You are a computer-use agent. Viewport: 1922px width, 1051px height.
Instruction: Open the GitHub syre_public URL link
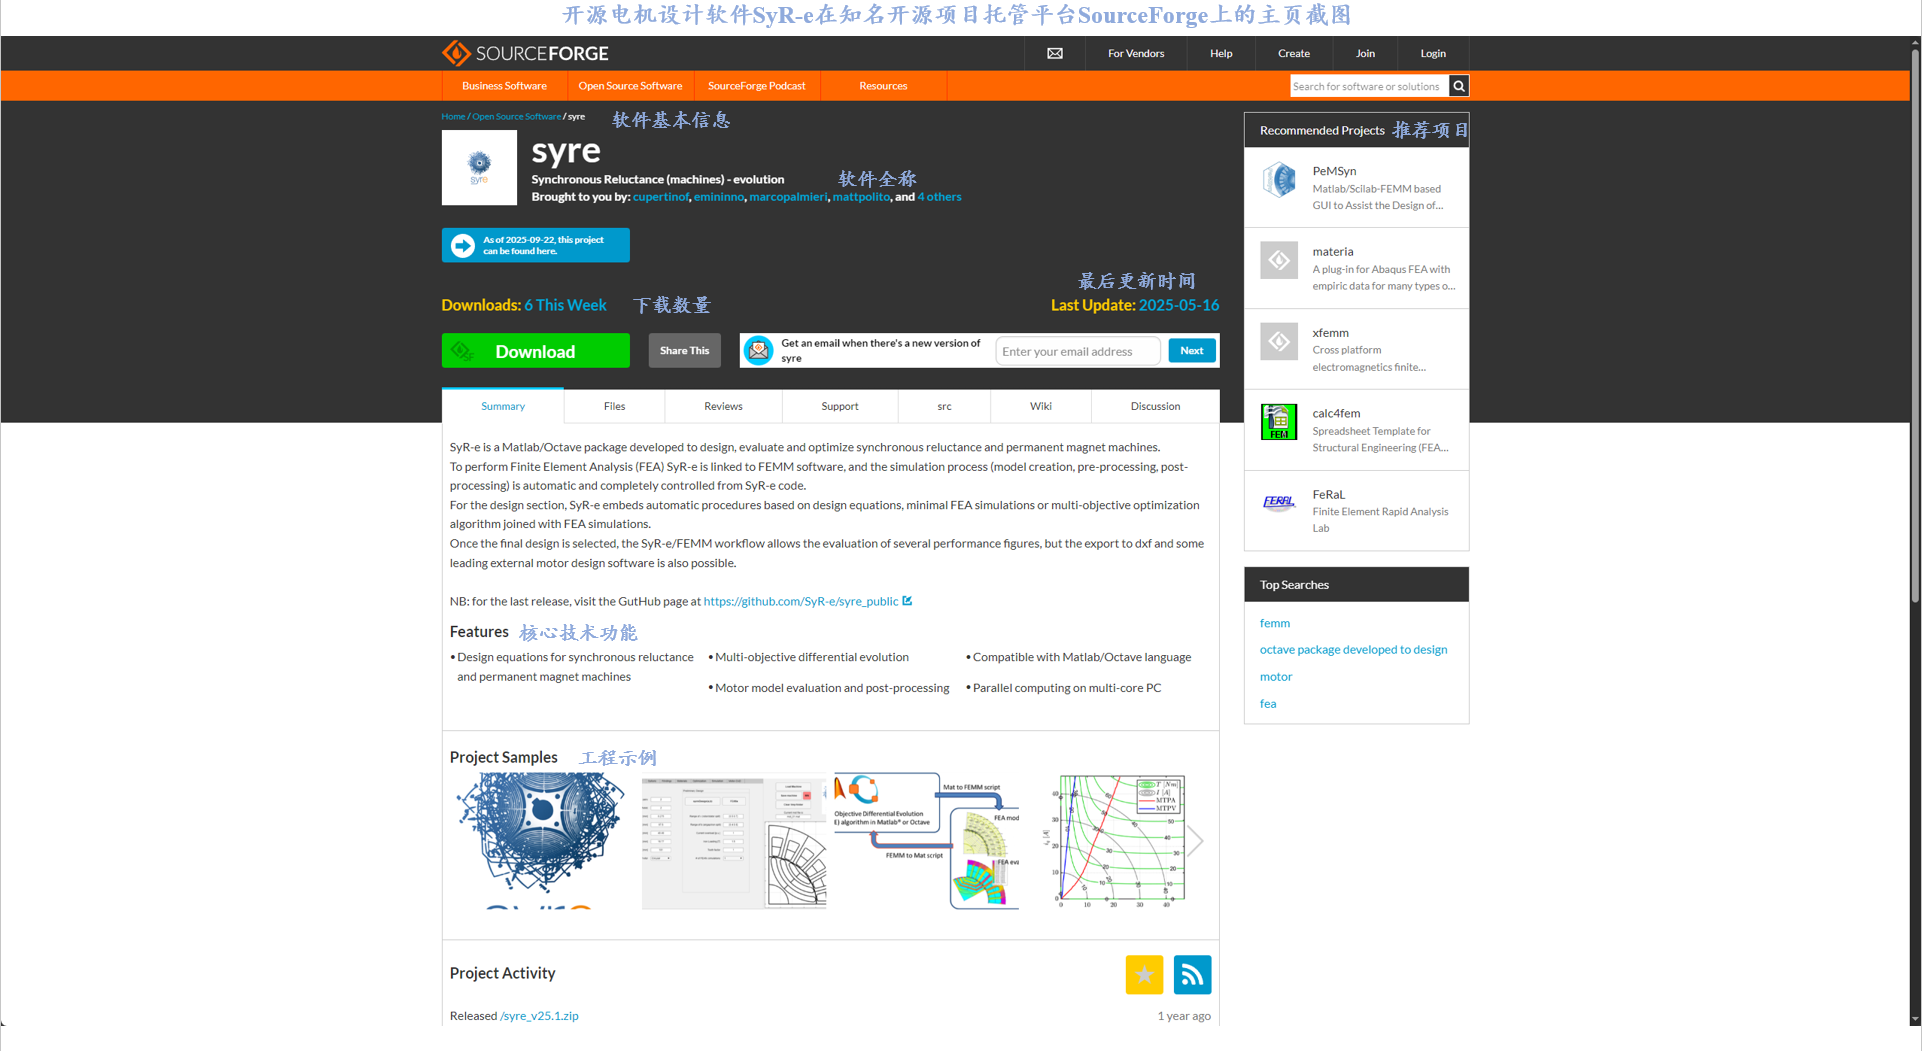800,601
